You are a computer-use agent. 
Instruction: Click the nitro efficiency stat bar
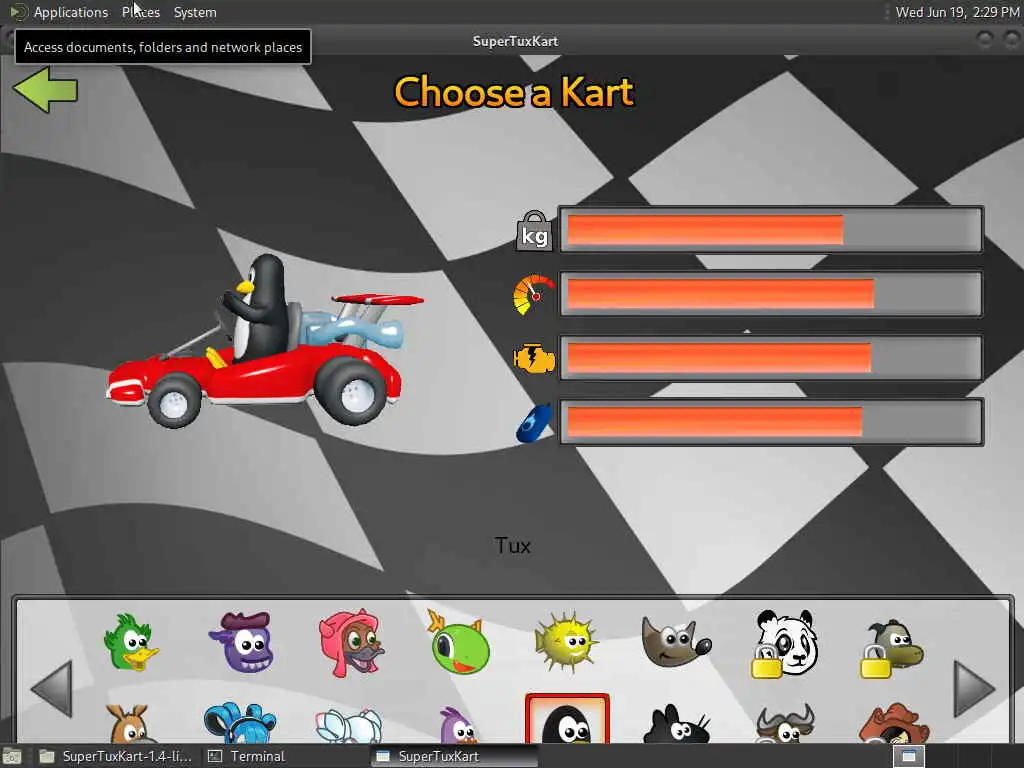(771, 422)
